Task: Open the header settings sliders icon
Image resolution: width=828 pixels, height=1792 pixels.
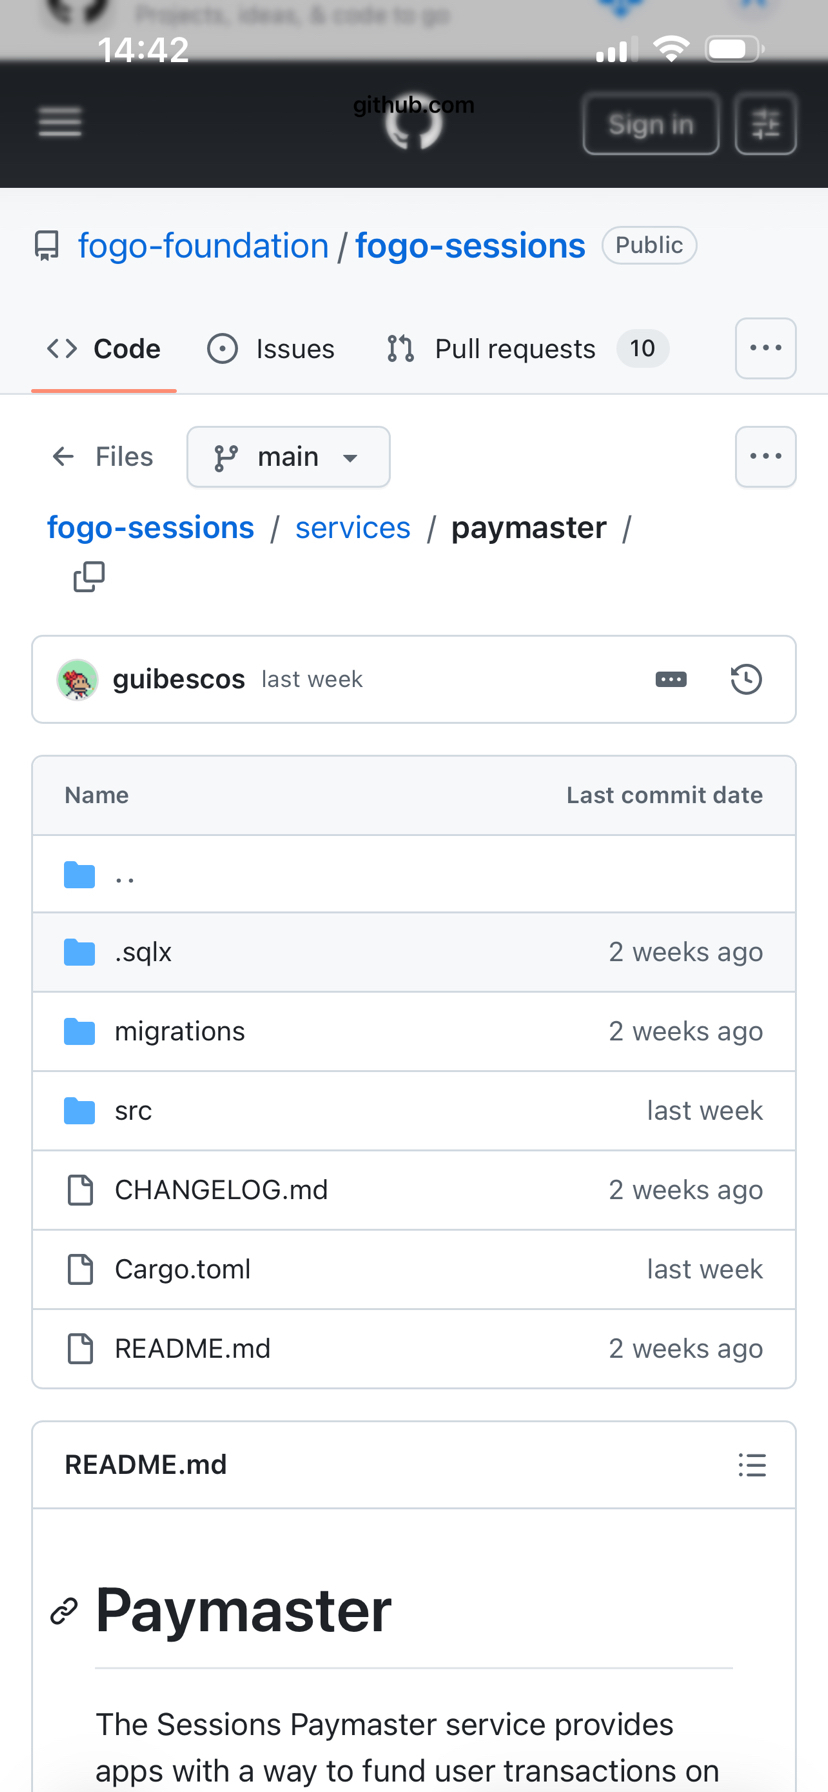Action: pyautogui.click(x=765, y=124)
